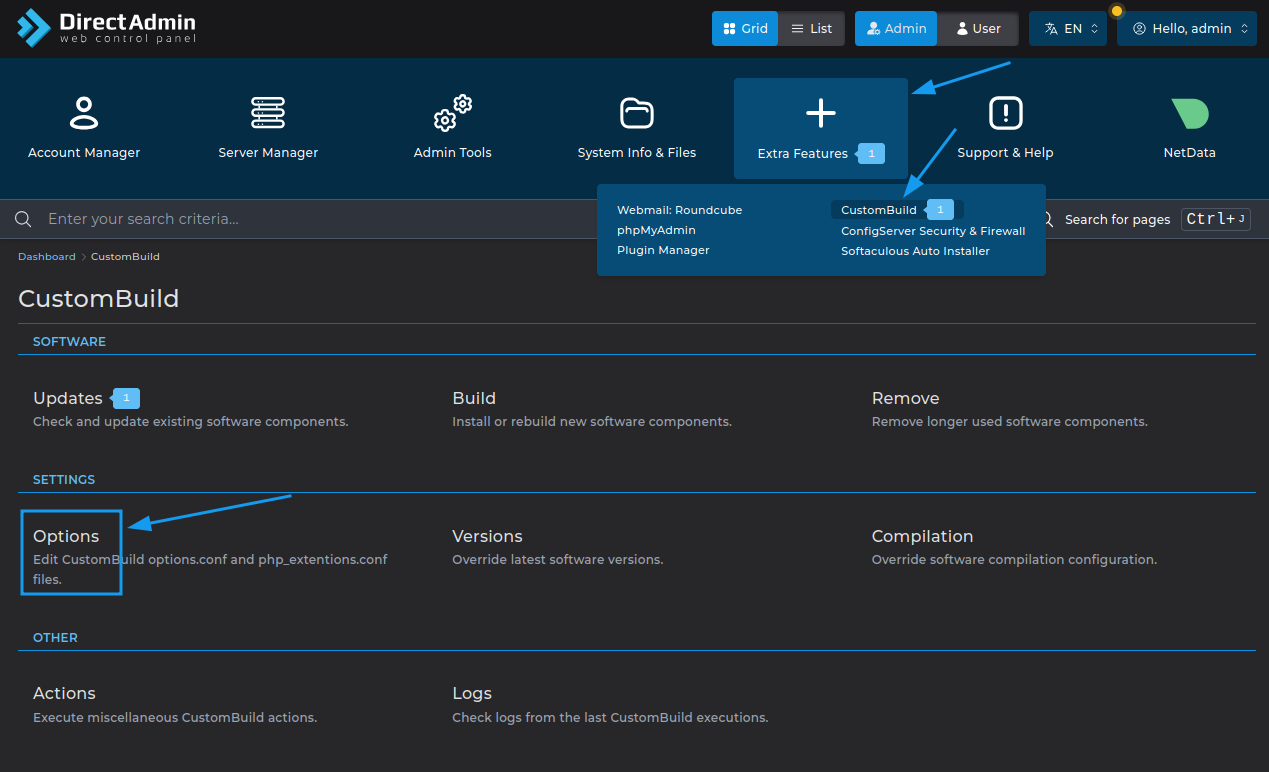Switch to Admin access level
Image resolution: width=1269 pixels, height=772 pixels.
[x=896, y=29]
